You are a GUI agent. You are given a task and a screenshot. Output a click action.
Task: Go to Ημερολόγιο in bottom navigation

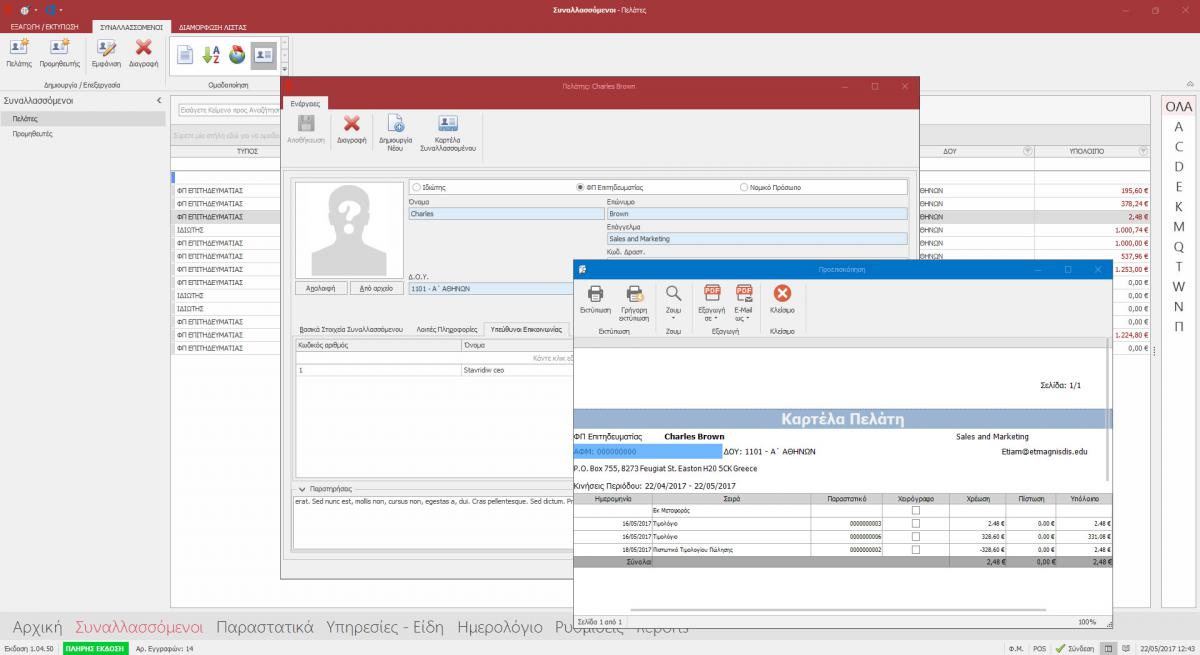(500, 628)
